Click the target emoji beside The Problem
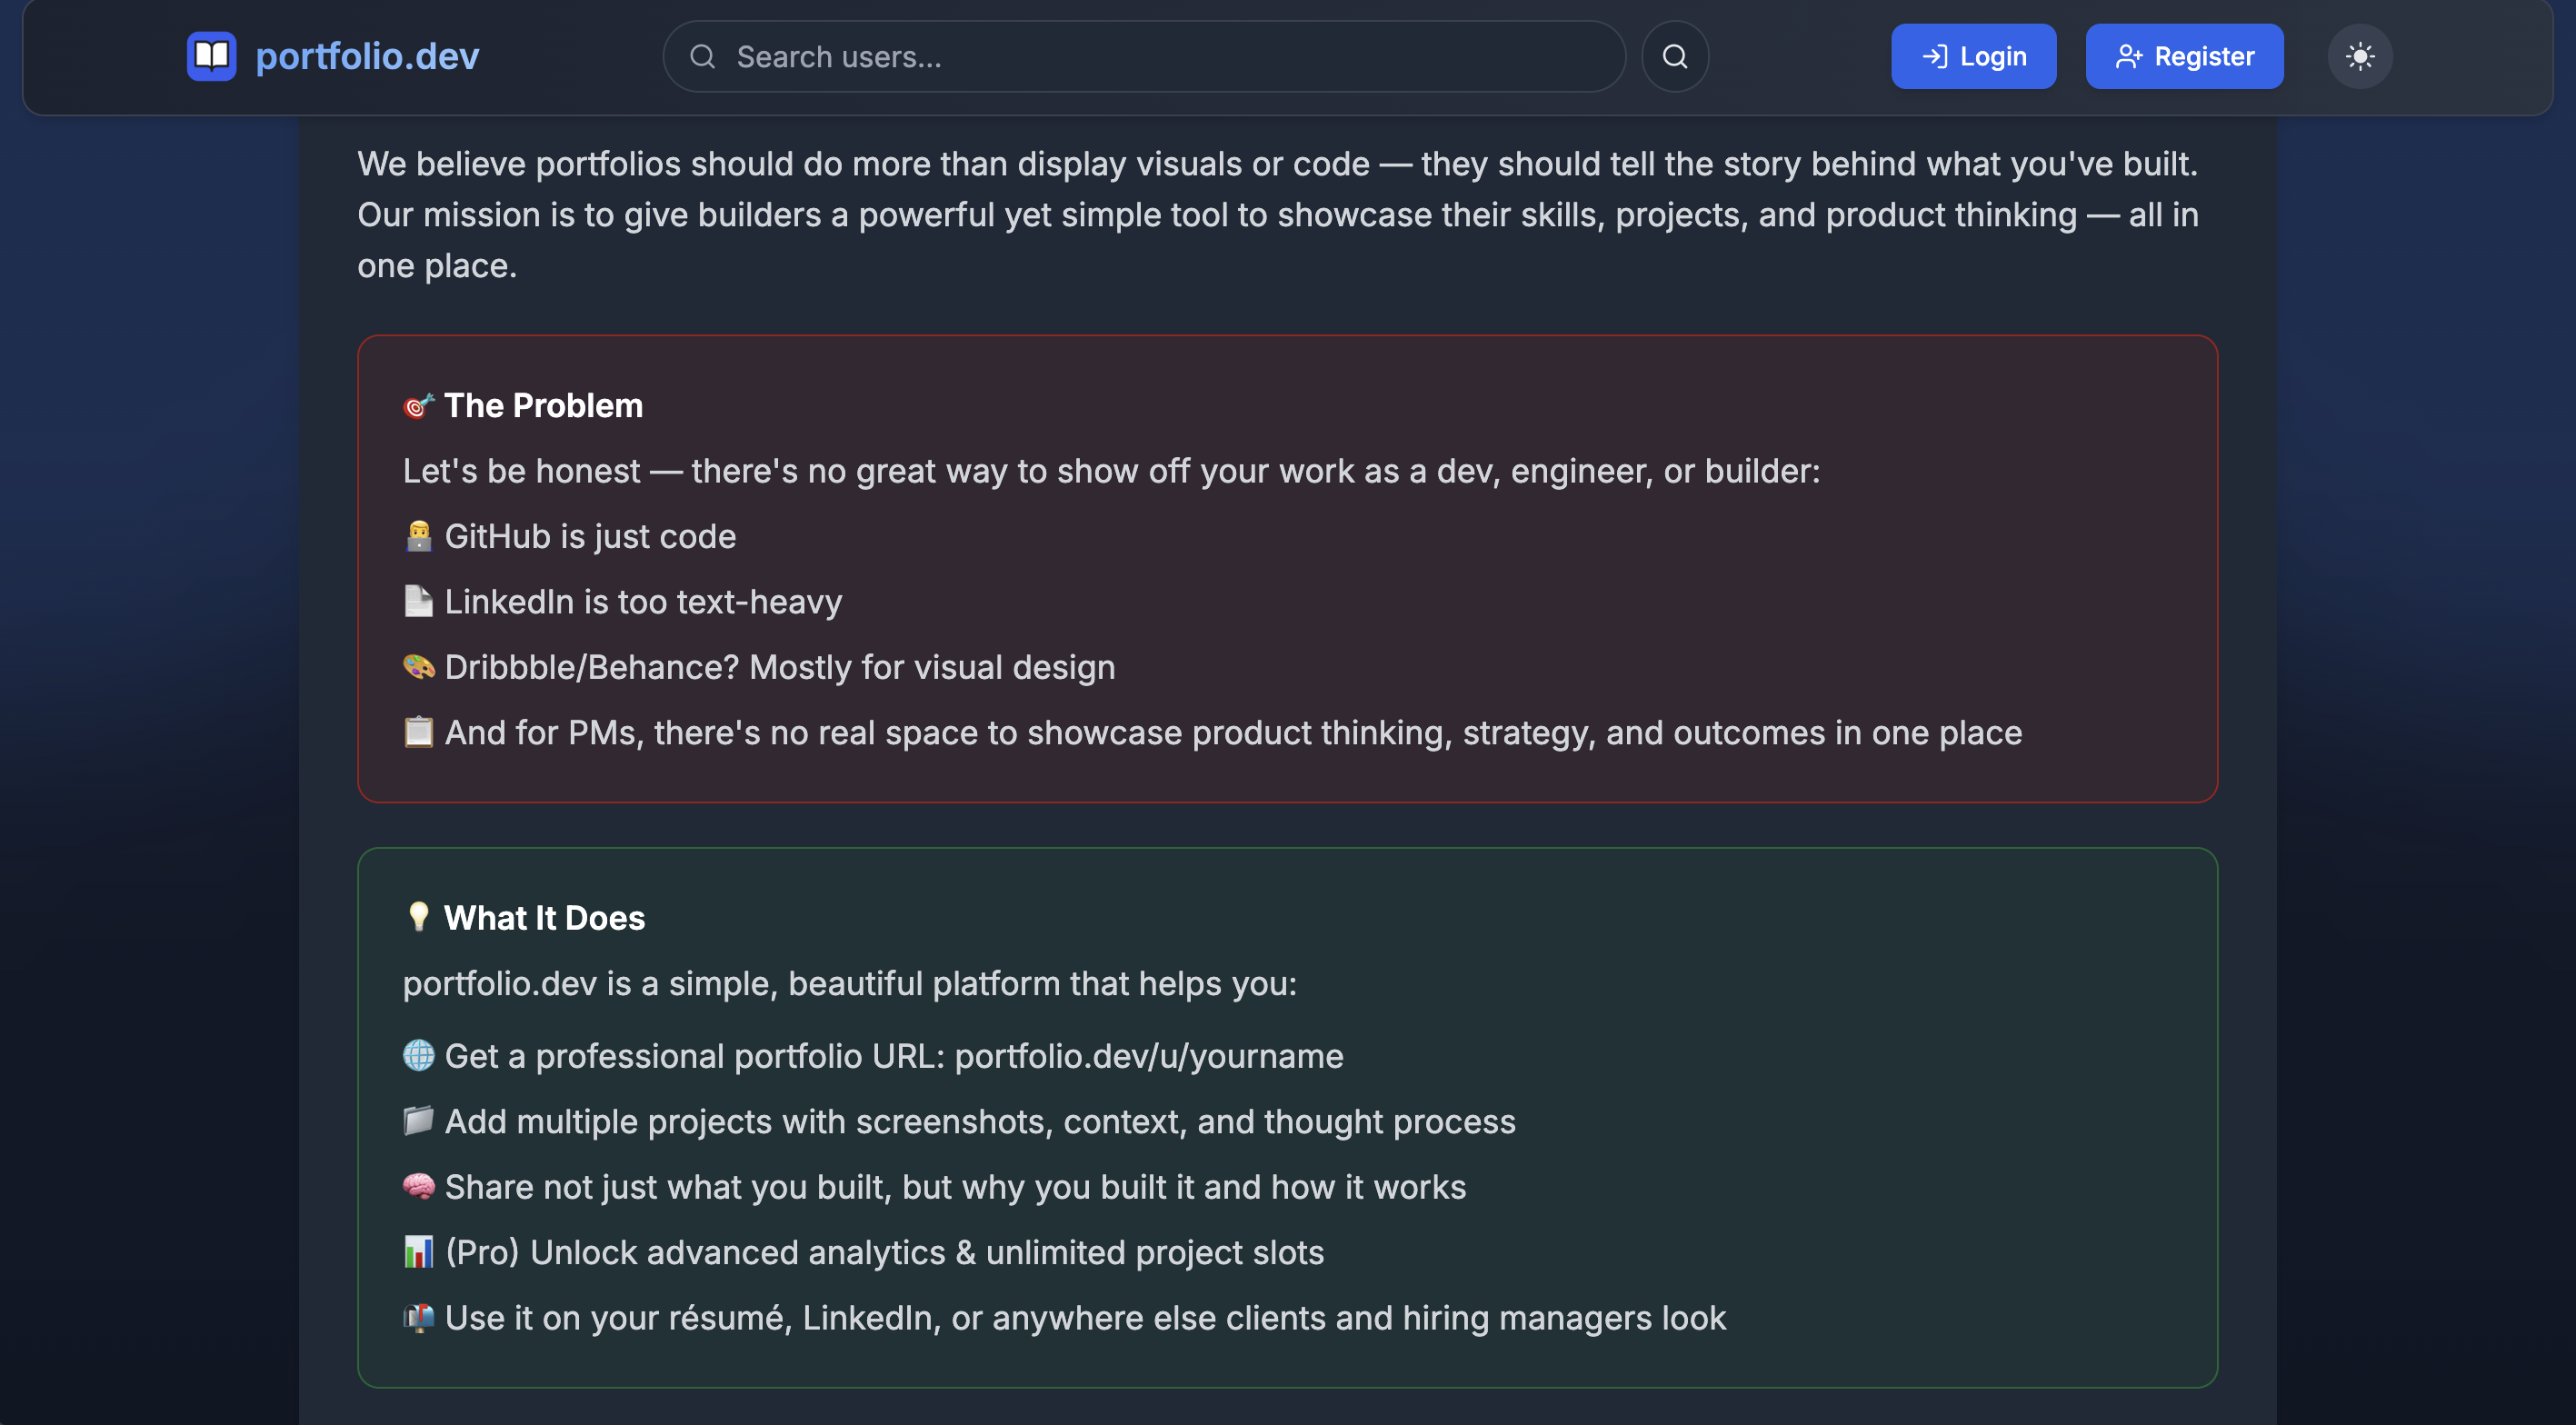The width and height of the screenshot is (2576, 1425). 418,405
